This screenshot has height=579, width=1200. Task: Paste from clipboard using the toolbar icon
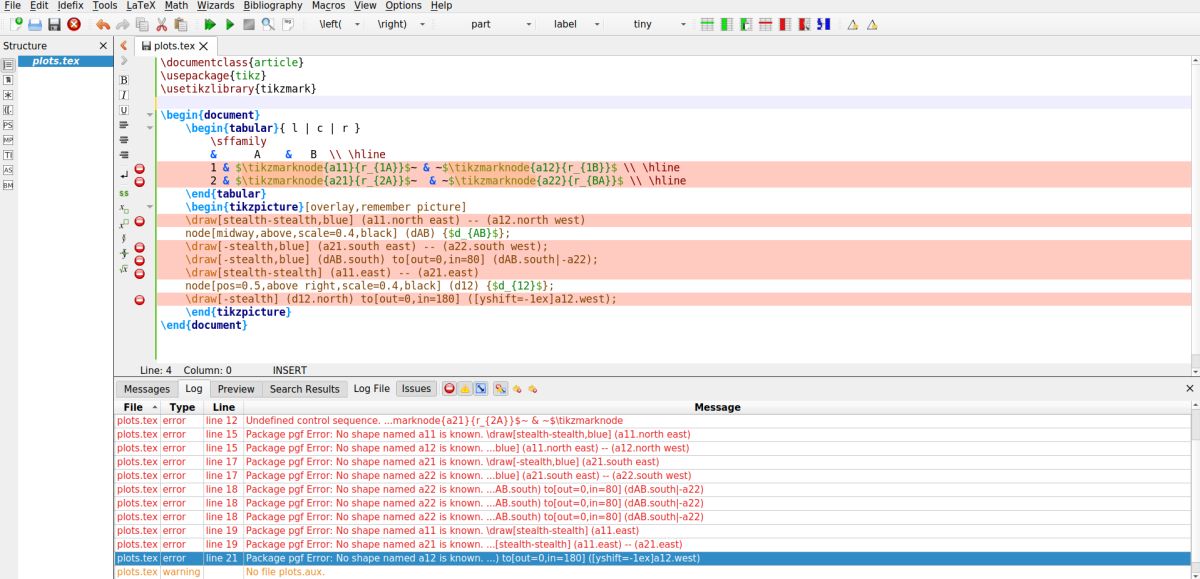(x=180, y=24)
